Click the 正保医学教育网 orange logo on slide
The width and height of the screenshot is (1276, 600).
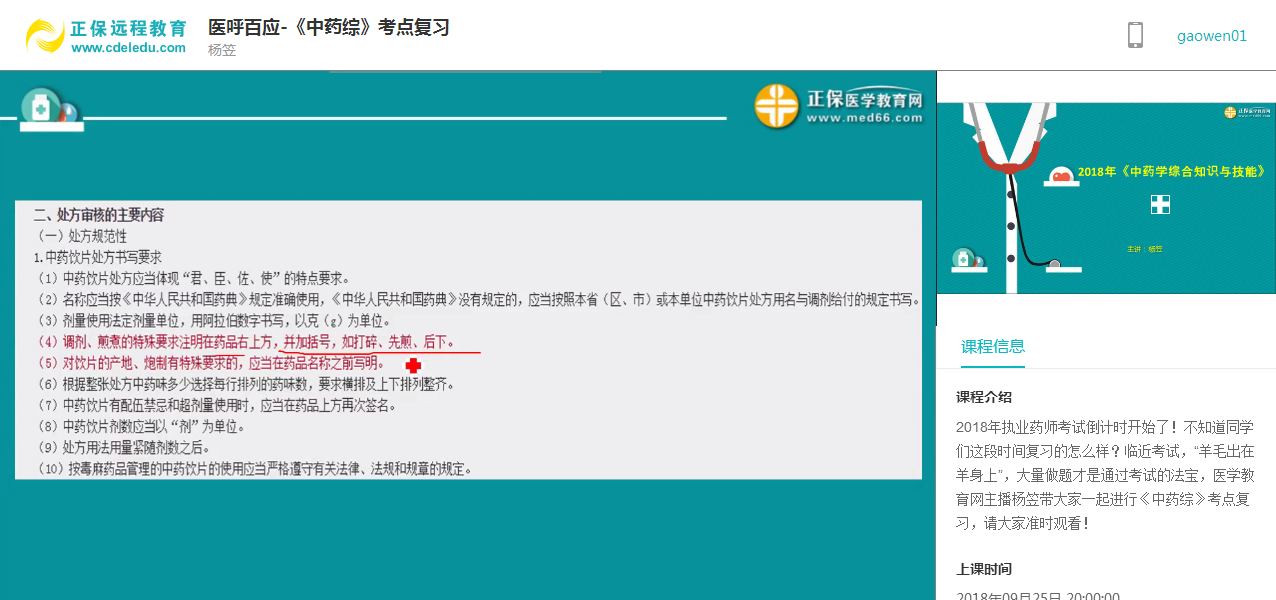coord(776,106)
